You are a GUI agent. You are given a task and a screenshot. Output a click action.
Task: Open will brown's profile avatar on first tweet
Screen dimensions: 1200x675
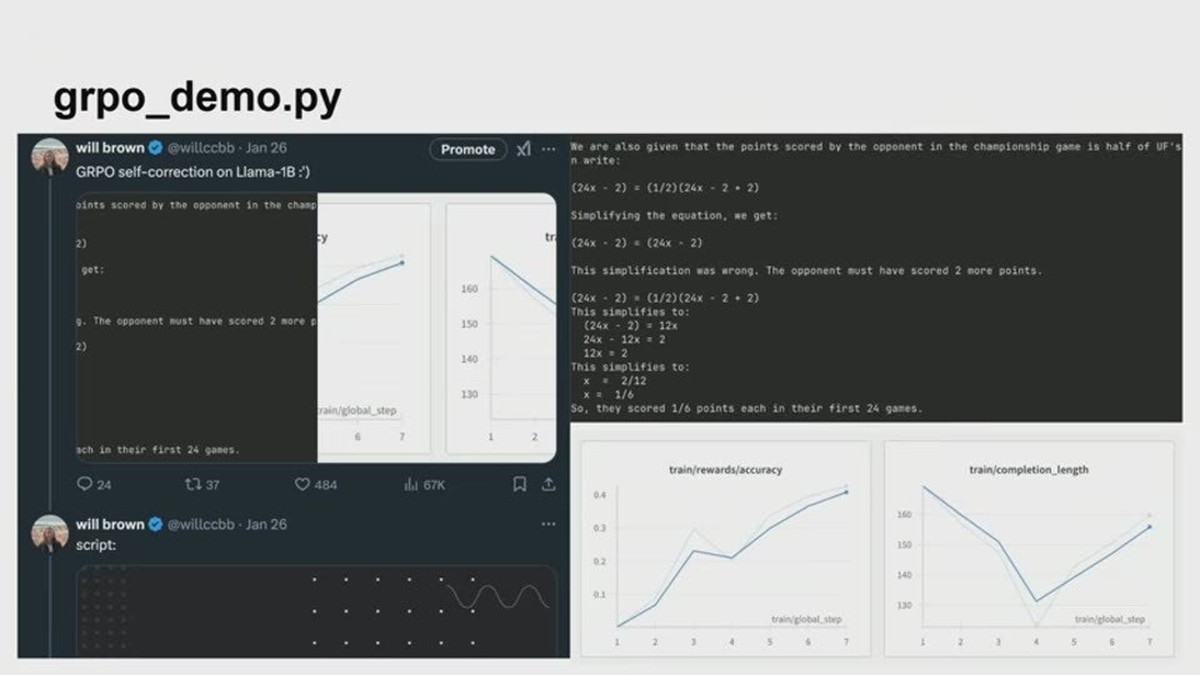coord(50,157)
